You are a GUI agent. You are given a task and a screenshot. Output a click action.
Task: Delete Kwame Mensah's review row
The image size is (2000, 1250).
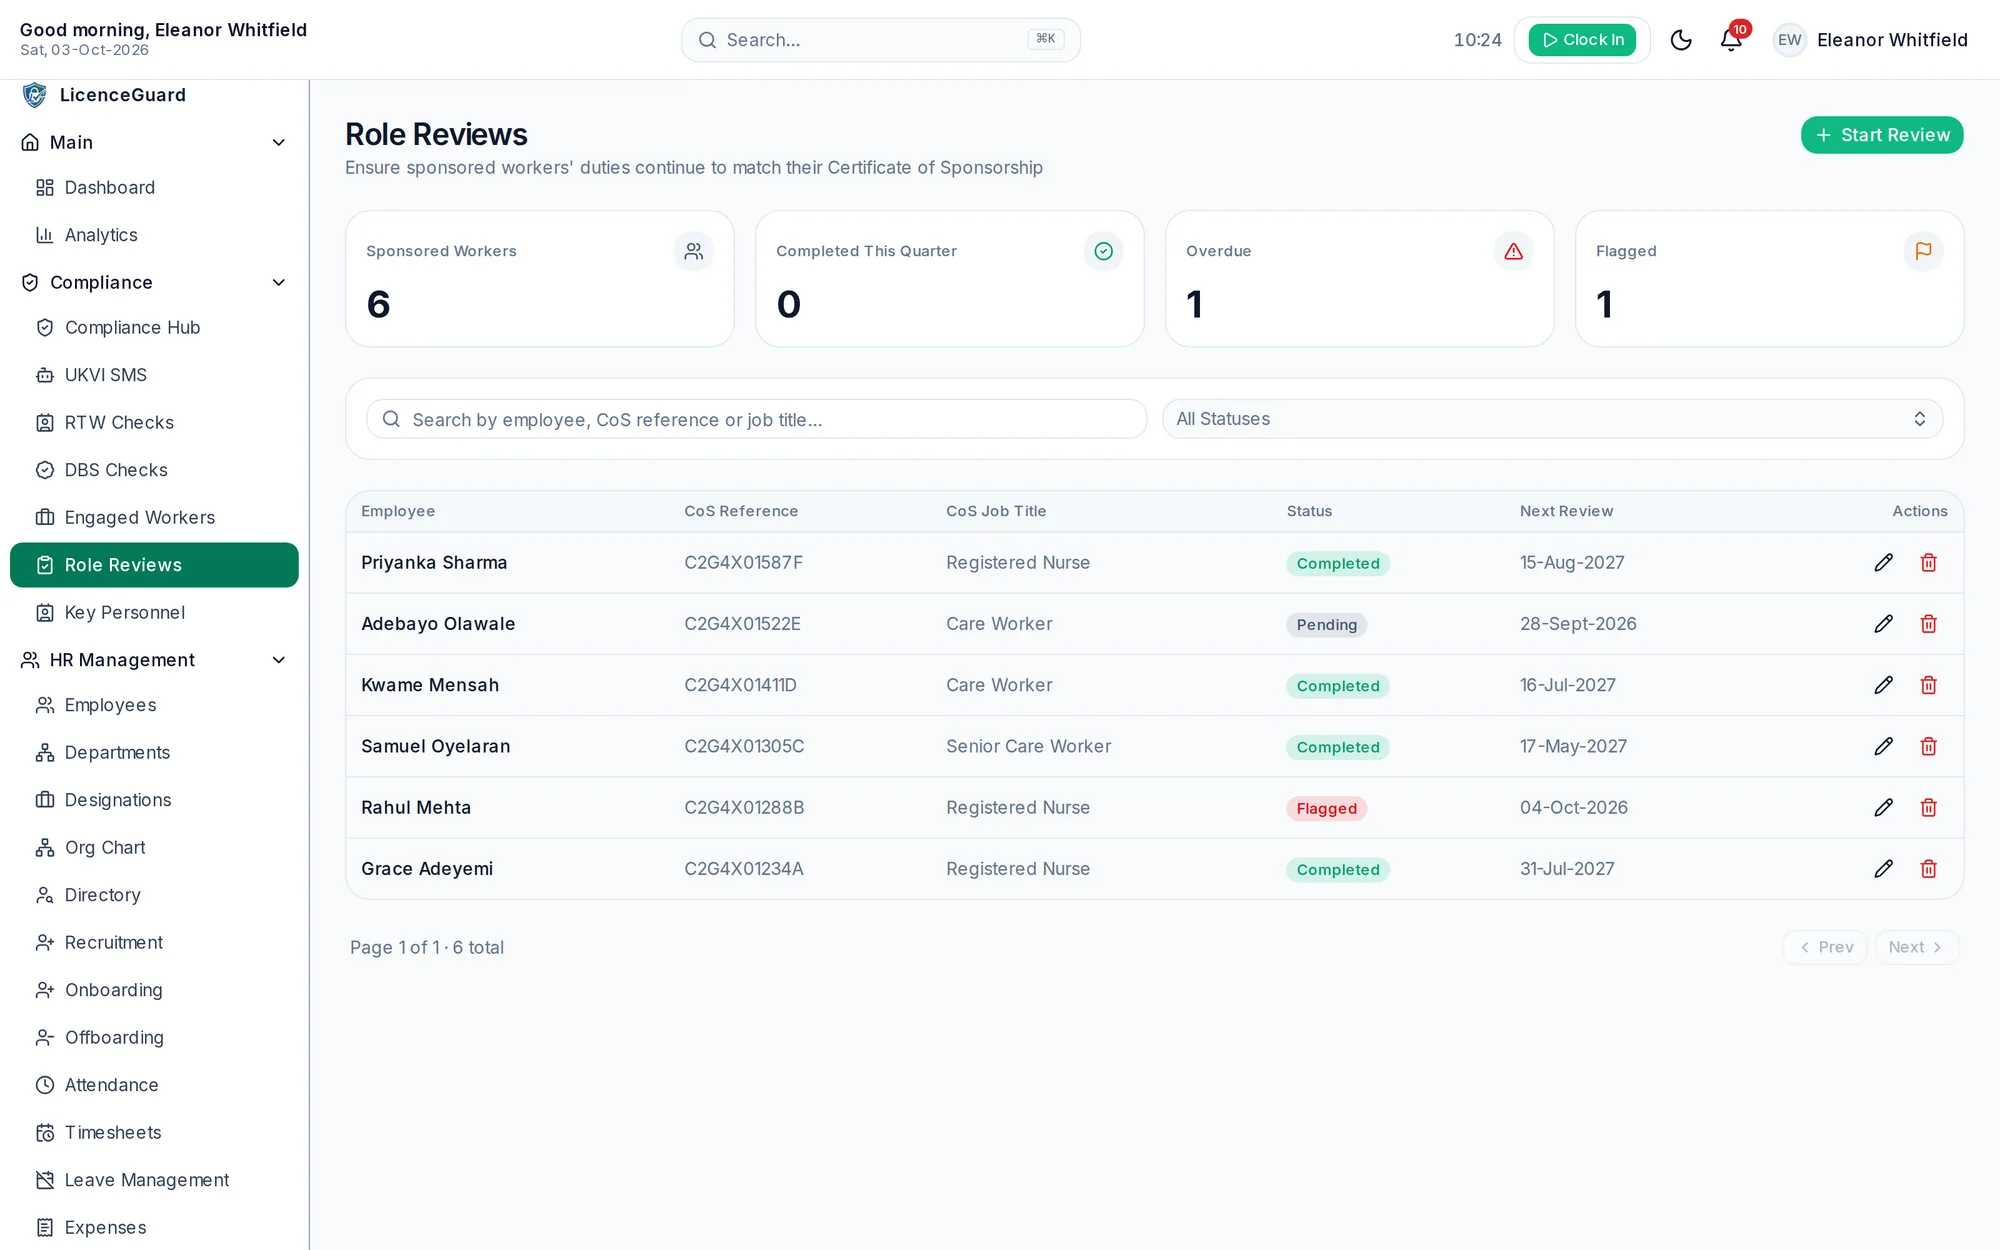(1929, 685)
